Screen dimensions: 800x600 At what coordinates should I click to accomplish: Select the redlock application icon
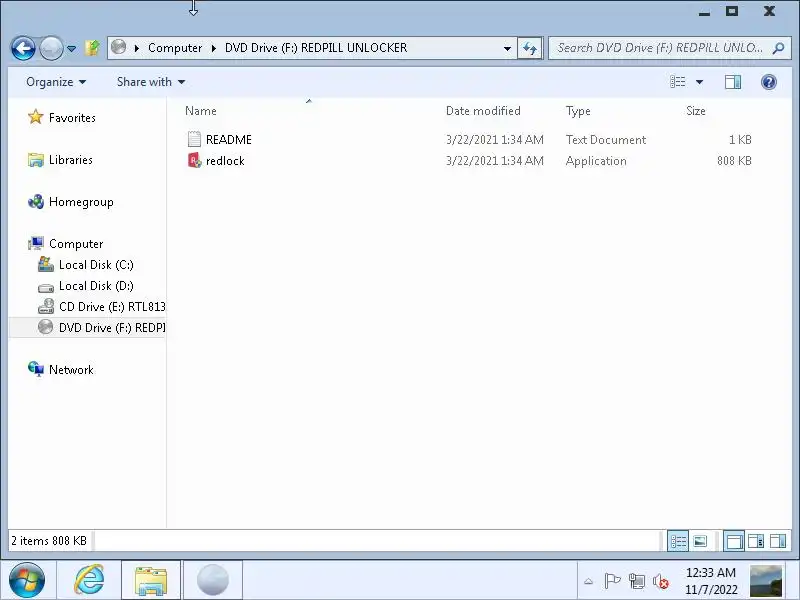click(194, 160)
